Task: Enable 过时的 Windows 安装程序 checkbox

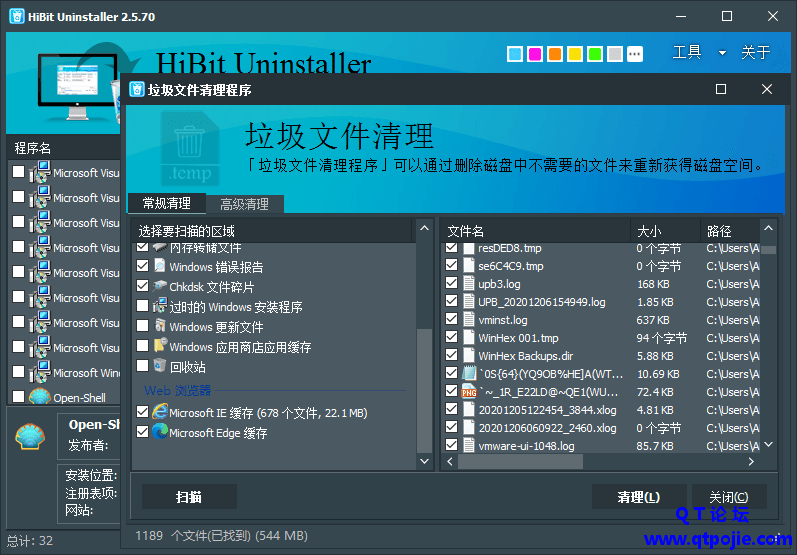Action: coord(143,306)
